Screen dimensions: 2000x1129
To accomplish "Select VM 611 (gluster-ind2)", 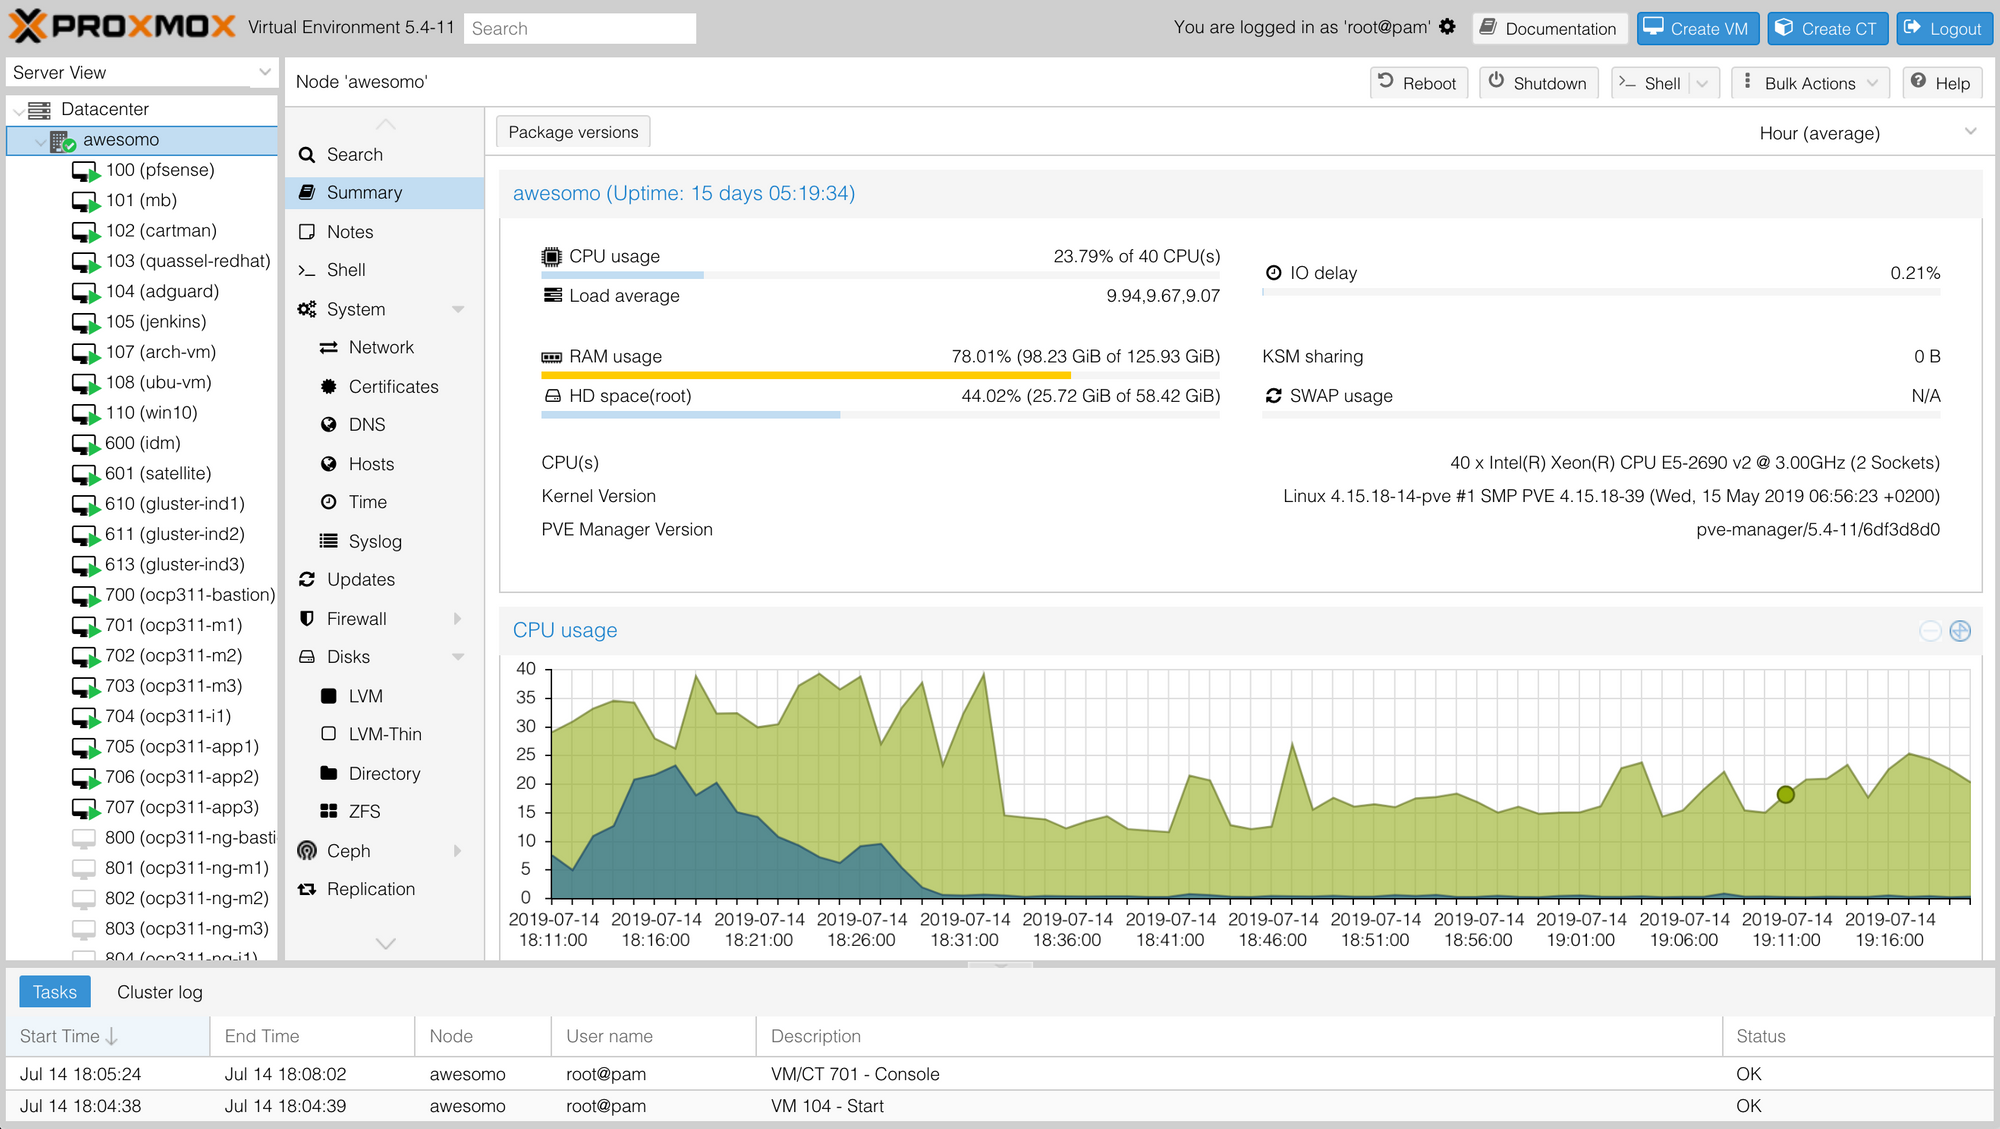I will click(175, 534).
